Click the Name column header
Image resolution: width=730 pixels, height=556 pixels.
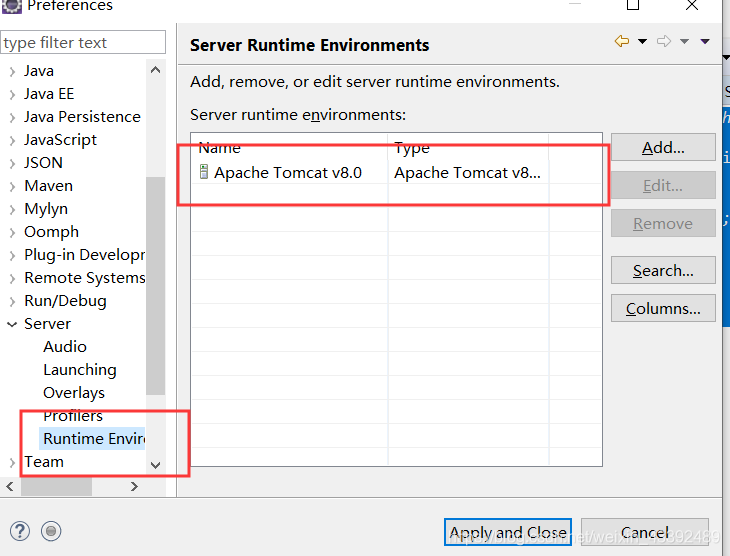tap(289, 148)
